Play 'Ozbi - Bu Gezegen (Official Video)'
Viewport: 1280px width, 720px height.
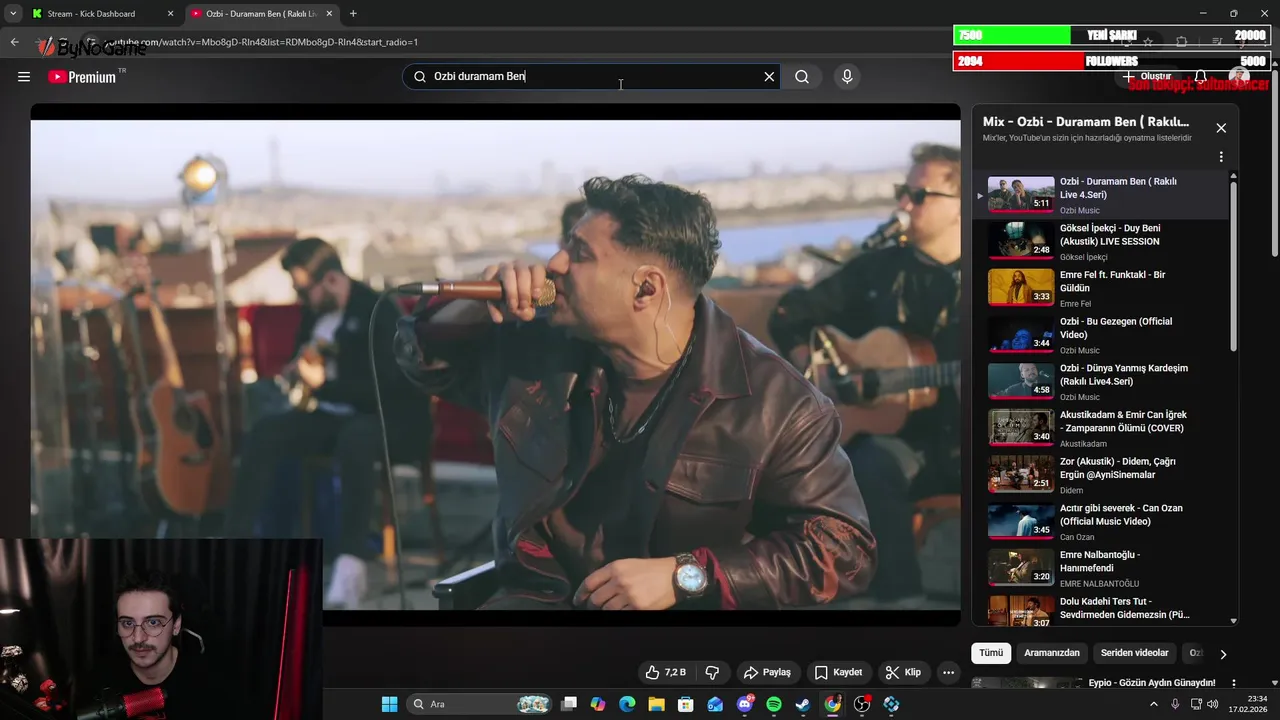pos(1100,335)
